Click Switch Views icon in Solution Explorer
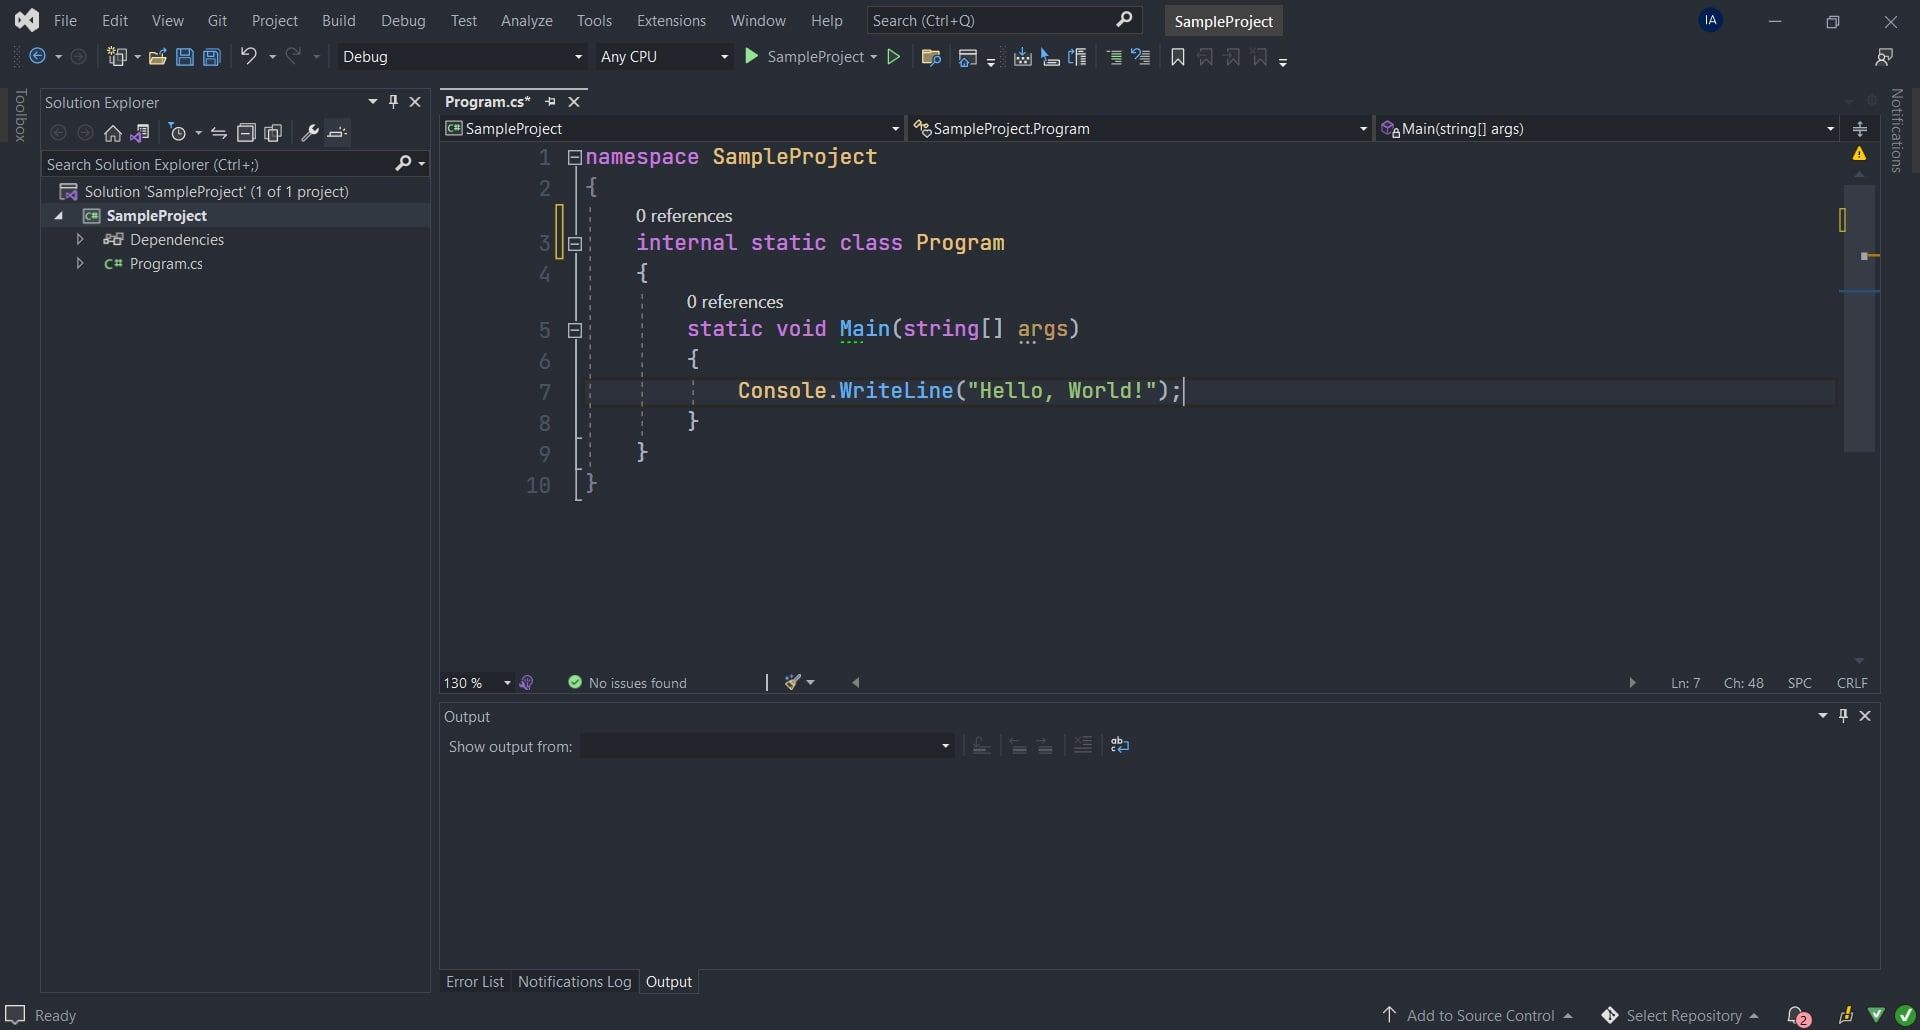 pos(140,132)
